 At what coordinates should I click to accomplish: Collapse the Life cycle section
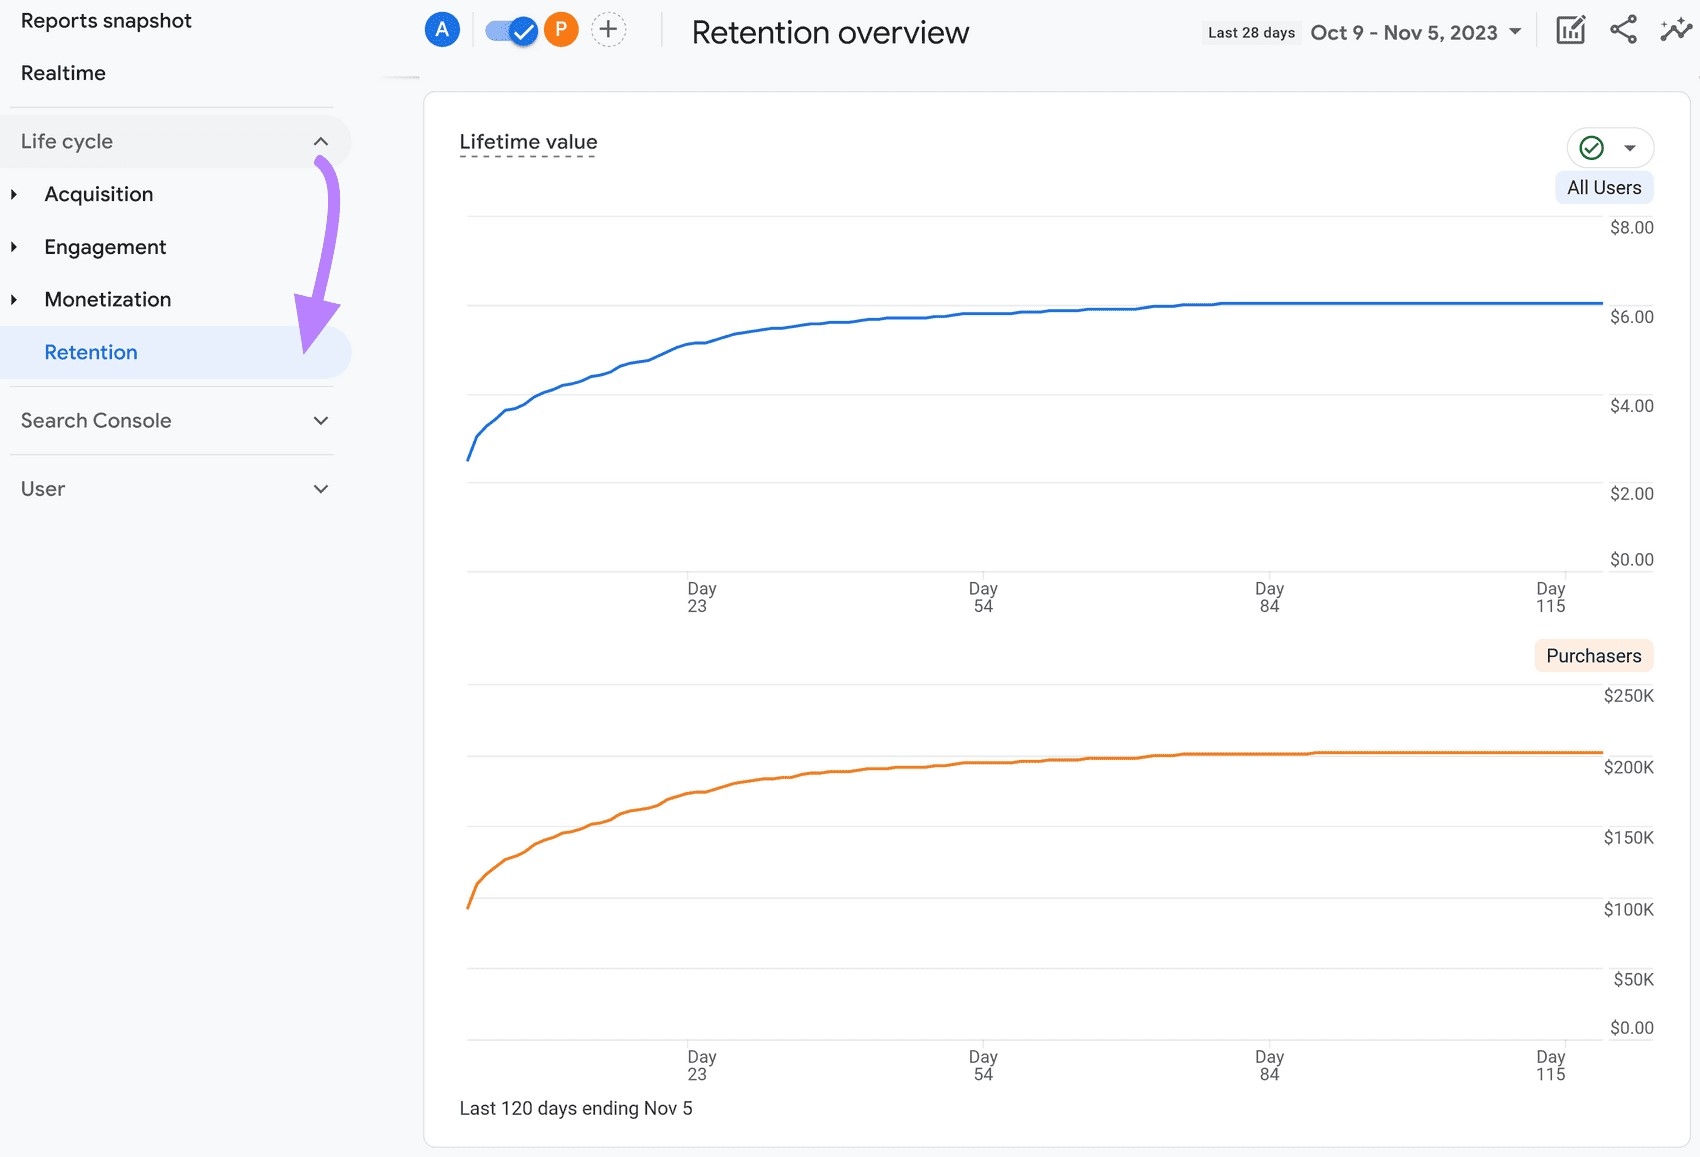click(321, 141)
